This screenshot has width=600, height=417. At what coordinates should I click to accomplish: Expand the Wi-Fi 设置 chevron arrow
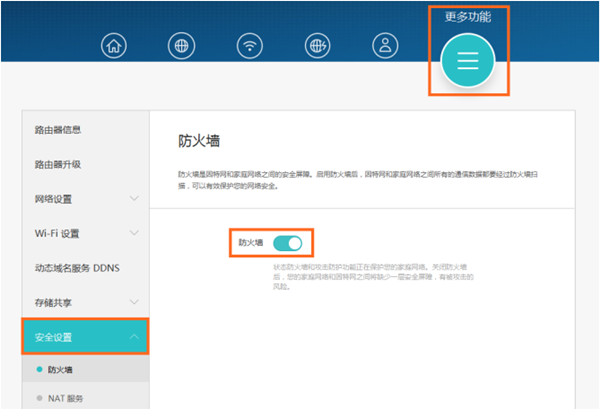coord(135,233)
